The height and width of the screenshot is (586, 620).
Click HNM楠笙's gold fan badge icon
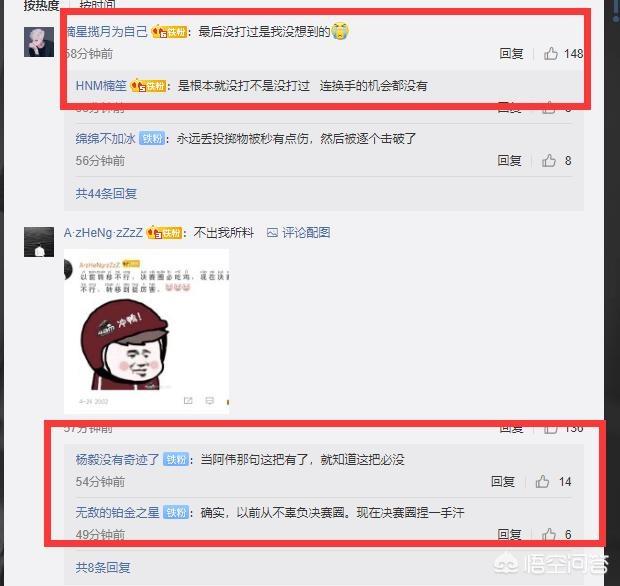[x=148, y=85]
